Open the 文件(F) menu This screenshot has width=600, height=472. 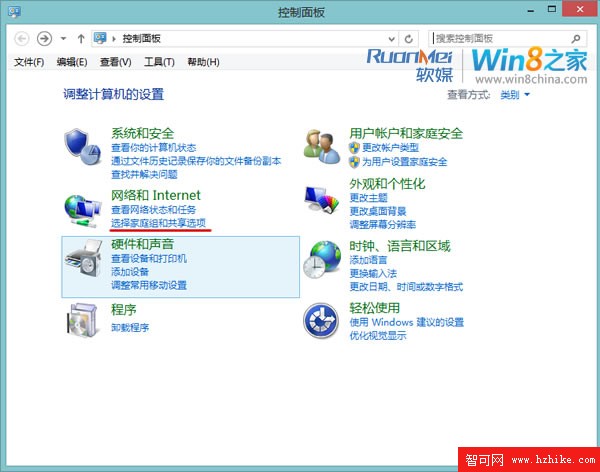tap(29, 62)
